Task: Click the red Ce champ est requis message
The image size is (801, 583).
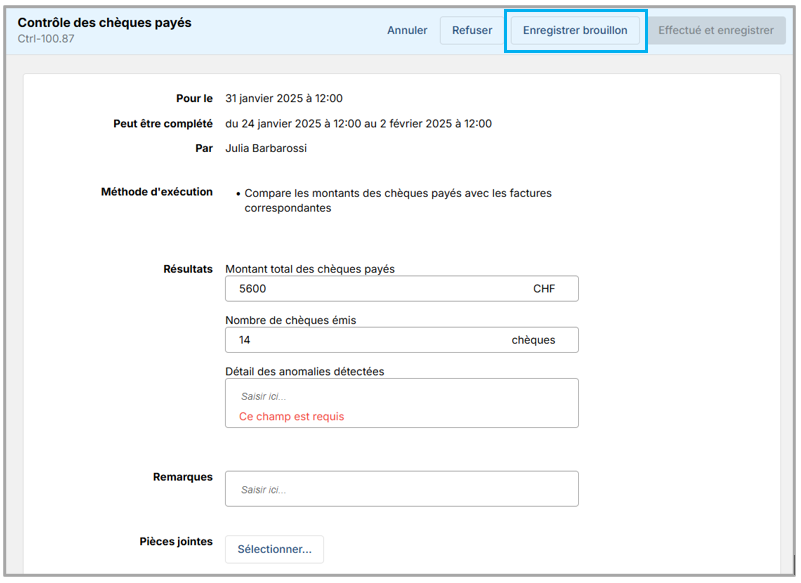Action: 291,416
